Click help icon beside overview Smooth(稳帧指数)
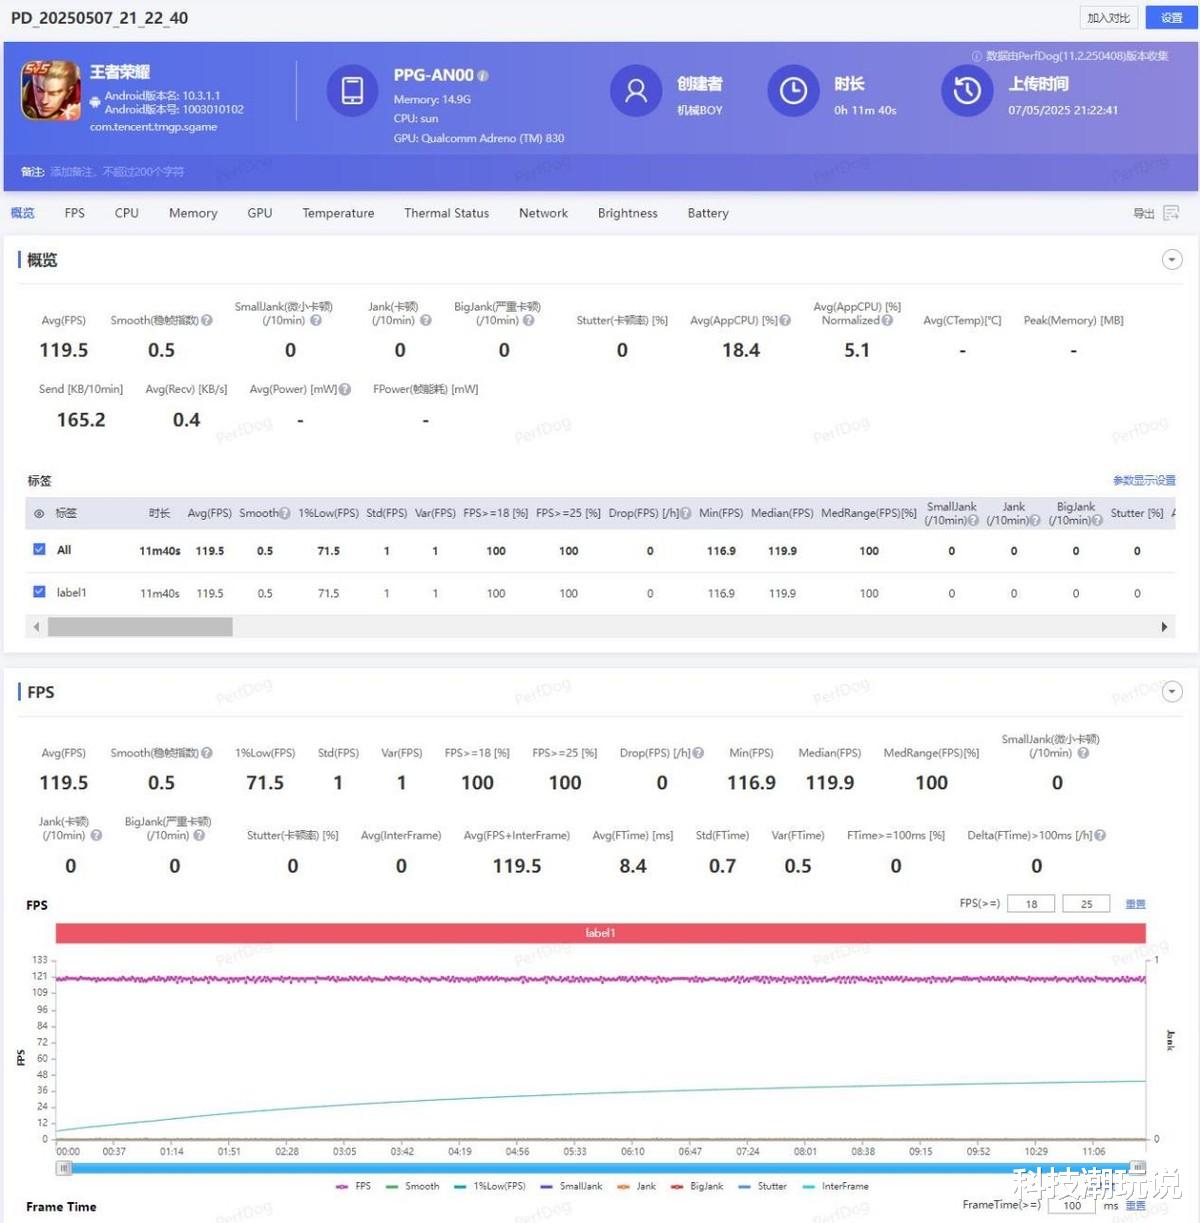1200x1223 pixels. 207,321
